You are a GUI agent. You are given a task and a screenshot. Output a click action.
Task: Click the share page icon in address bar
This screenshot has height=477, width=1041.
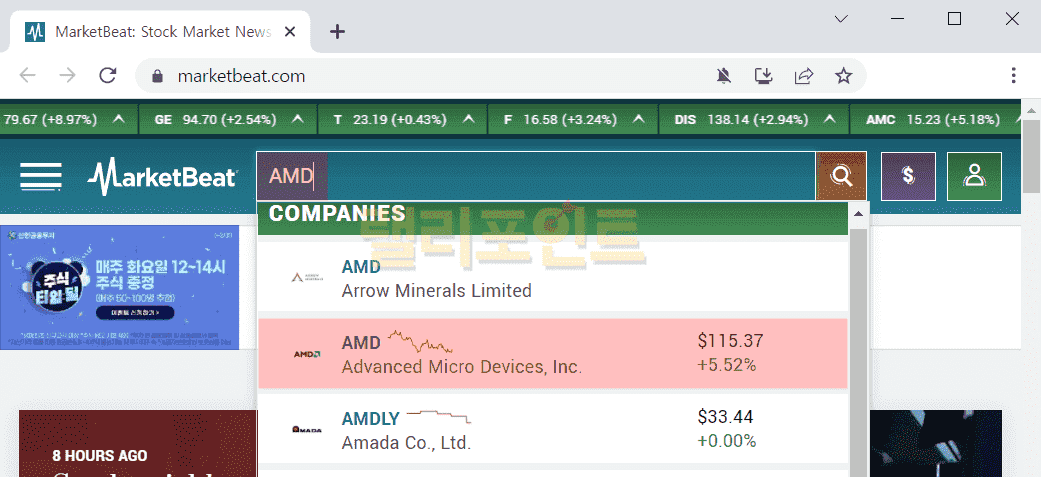coord(804,76)
